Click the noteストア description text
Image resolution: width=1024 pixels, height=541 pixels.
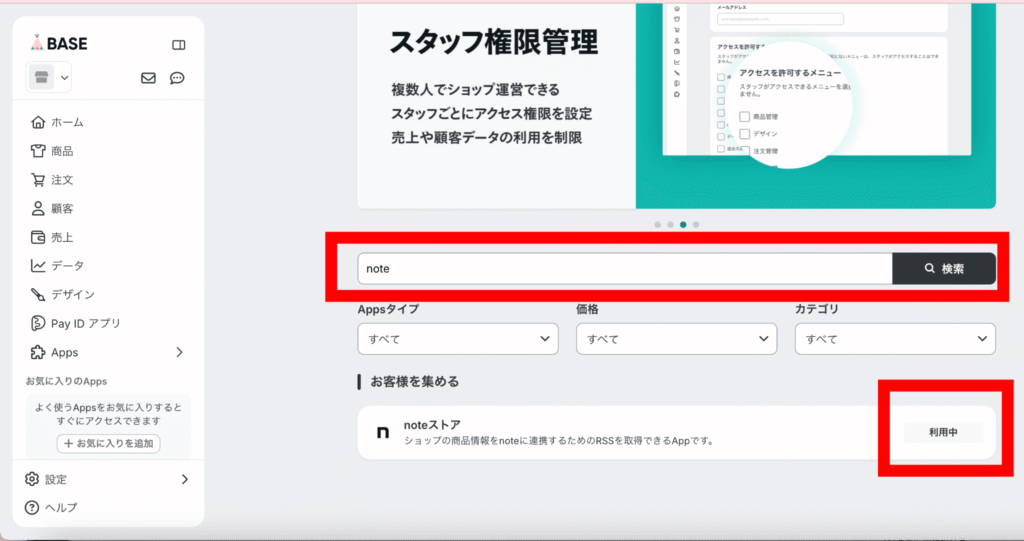(x=559, y=441)
